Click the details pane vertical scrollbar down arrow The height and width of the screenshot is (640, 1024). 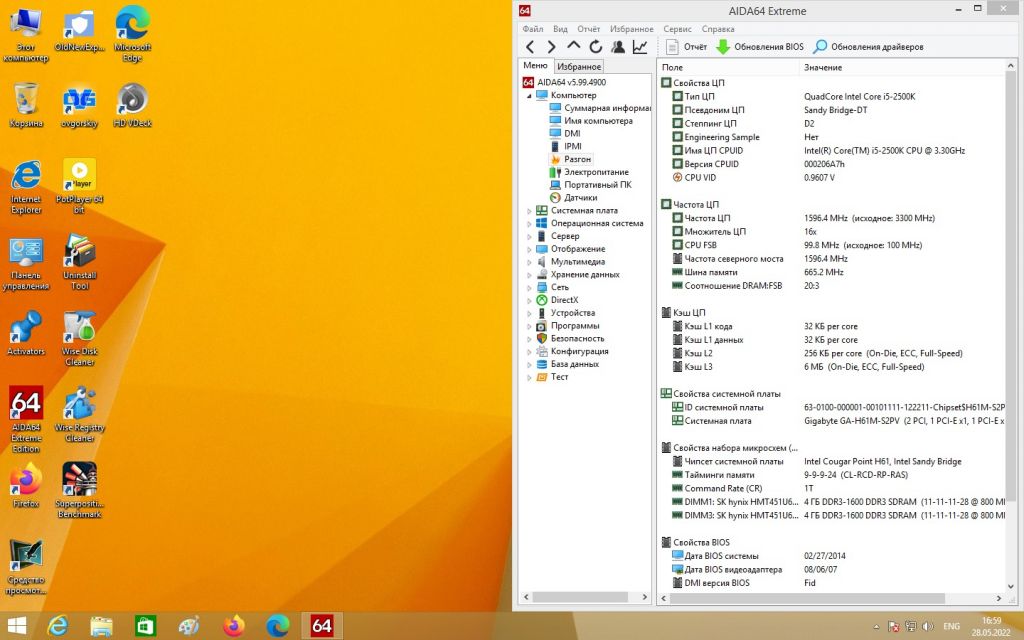1011,586
